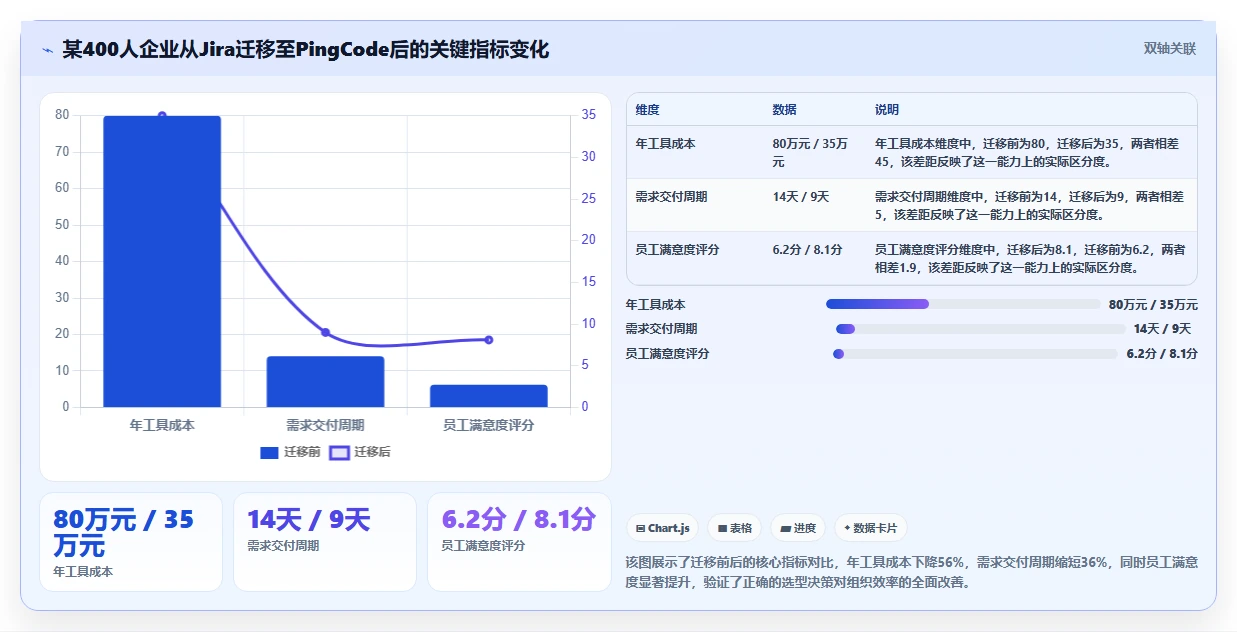Click the 需求交付周期 bar in chart
The image size is (1237, 632).
pos(325,381)
